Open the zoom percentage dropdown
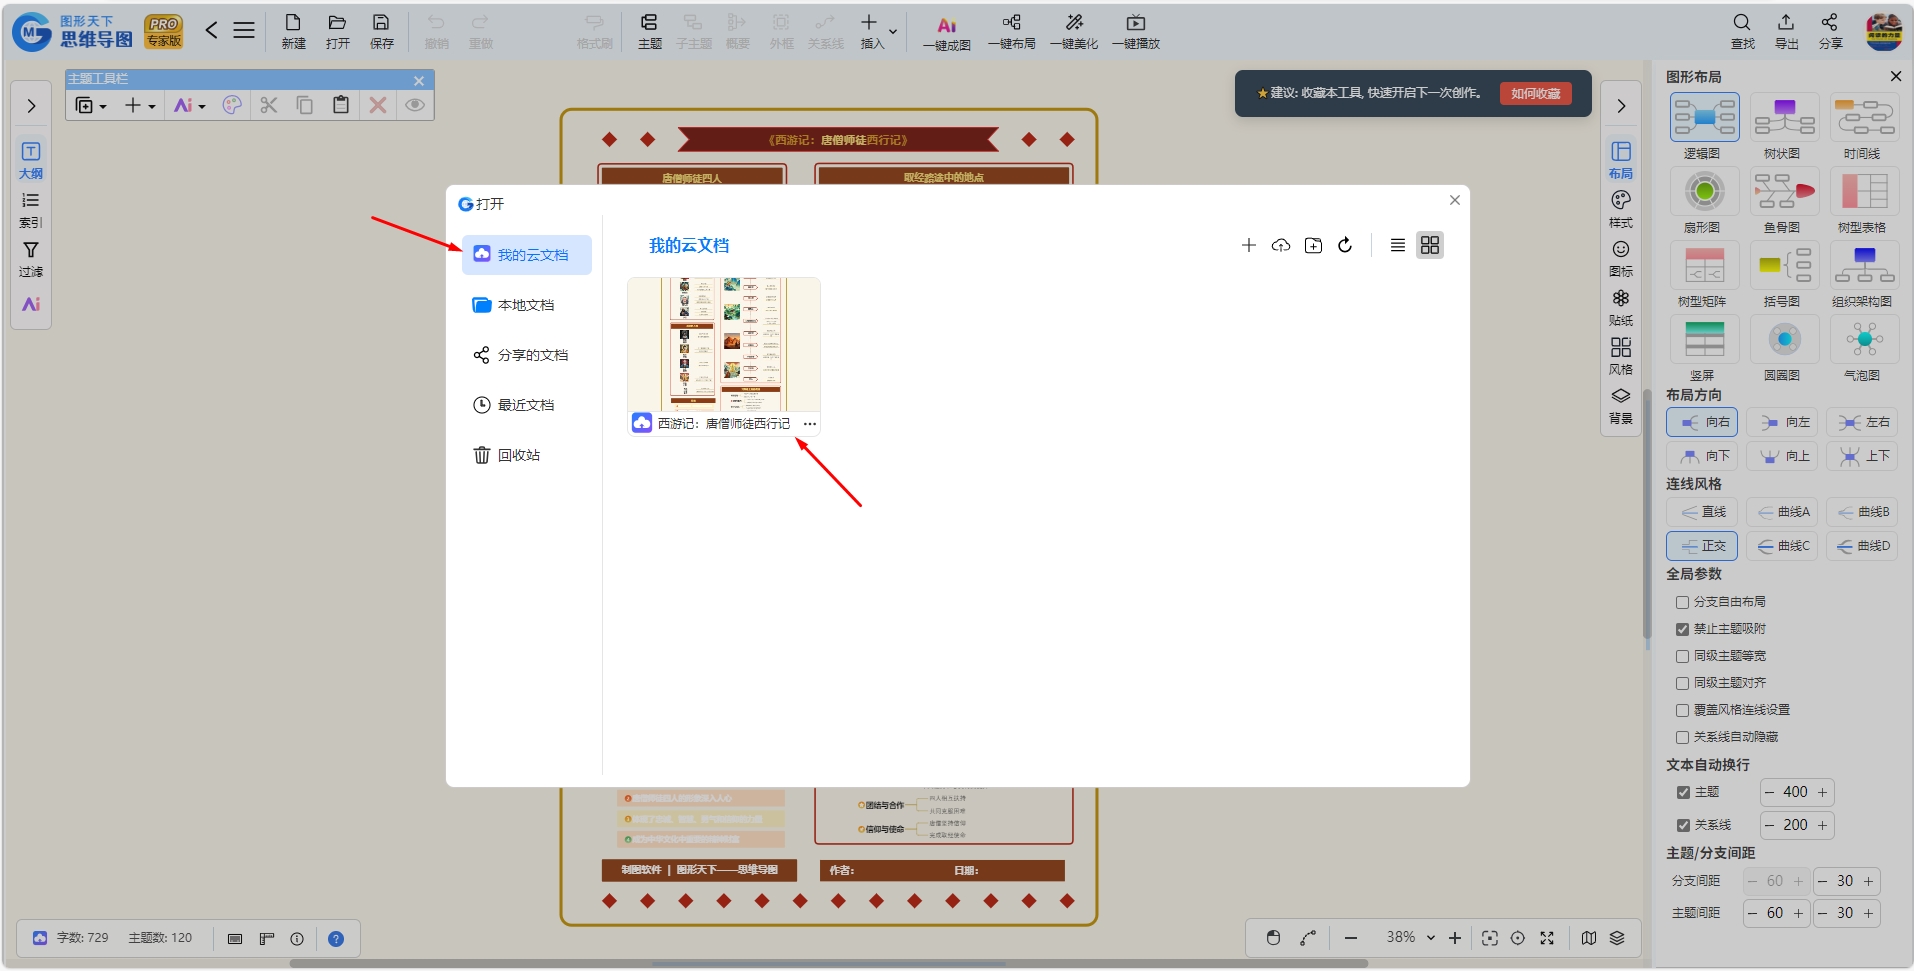This screenshot has height=971, width=1914. point(1431,938)
